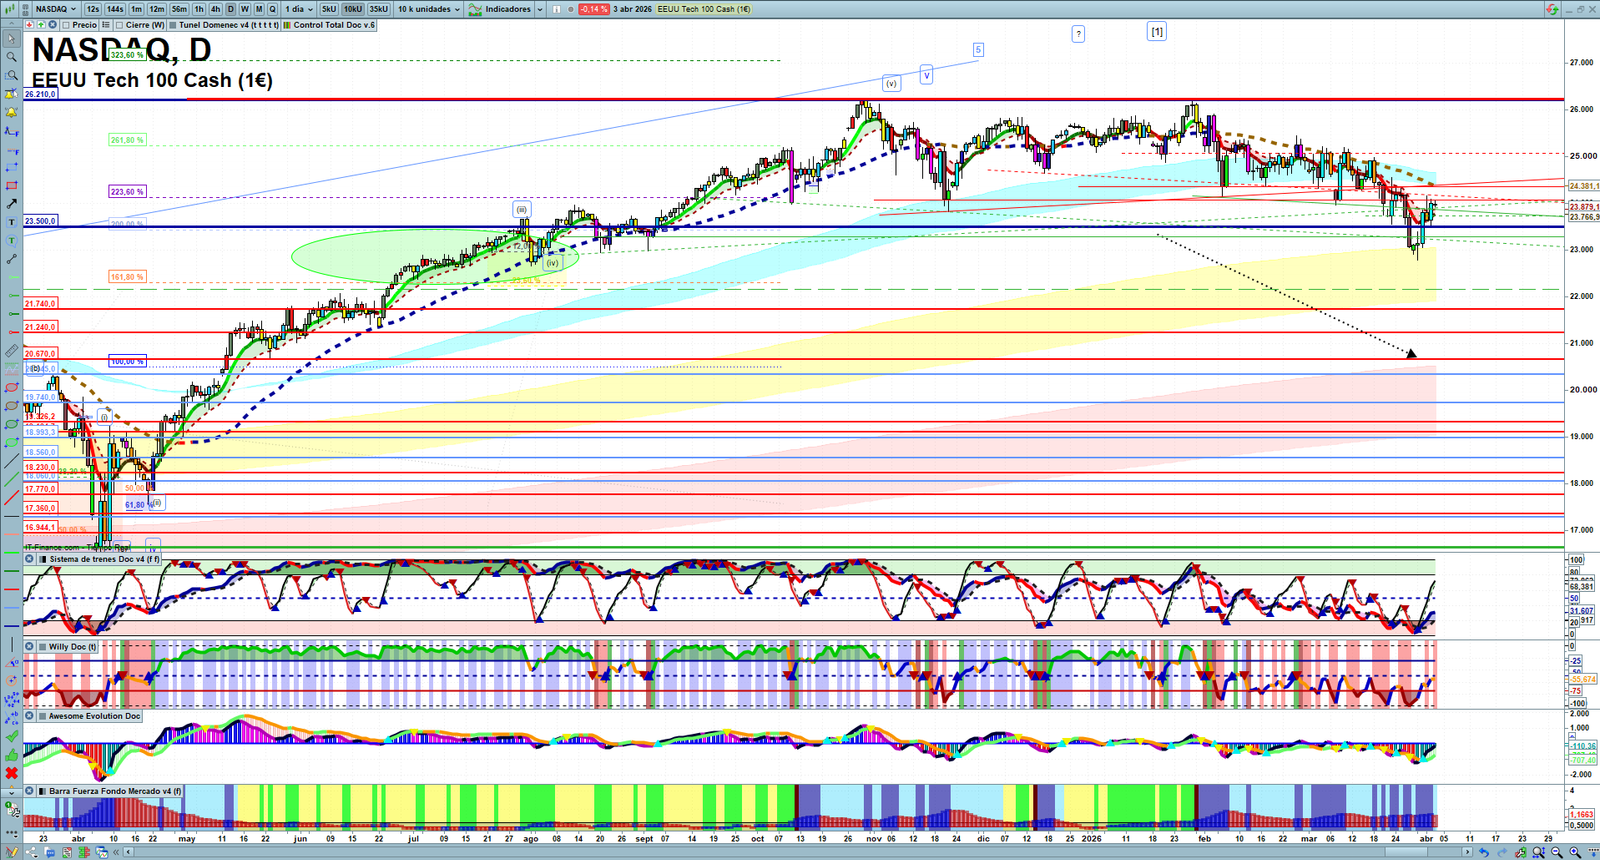Close the Awesome Evolution Doc panel
Image resolution: width=1600 pixels, height=860 pixels.
30,716
